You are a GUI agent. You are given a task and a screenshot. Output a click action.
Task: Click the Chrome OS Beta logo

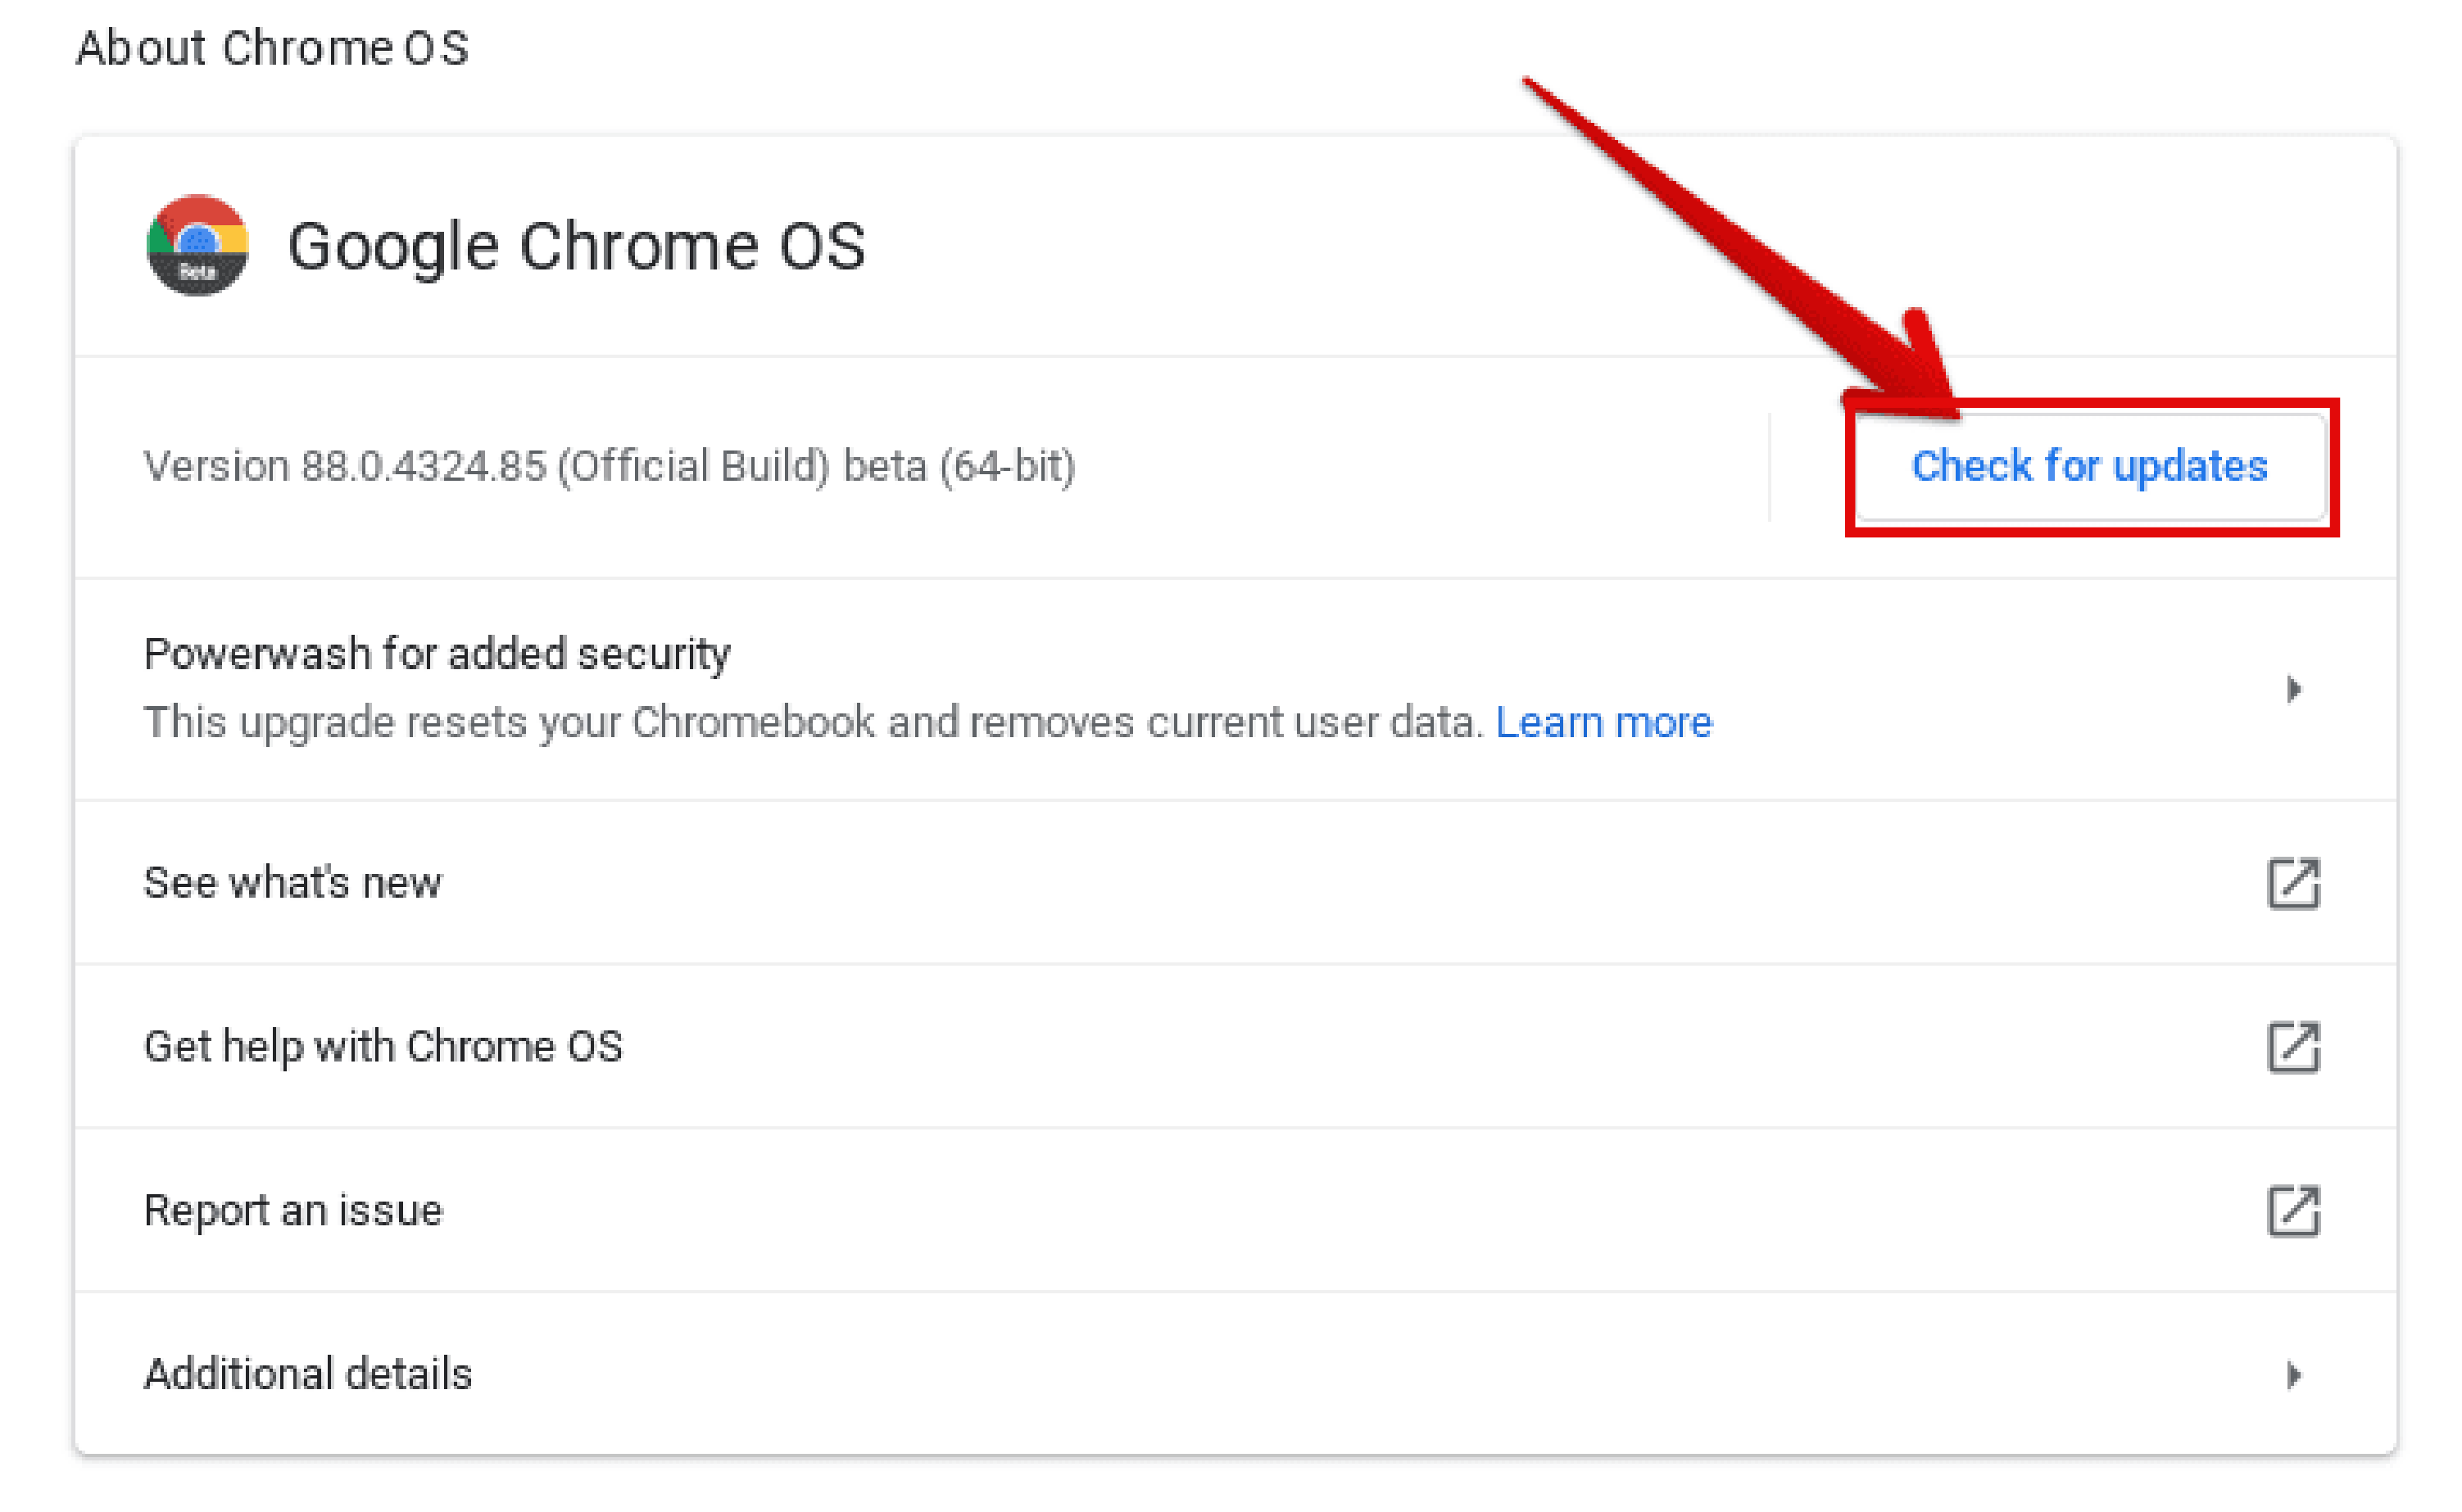[x=197, y=245]
